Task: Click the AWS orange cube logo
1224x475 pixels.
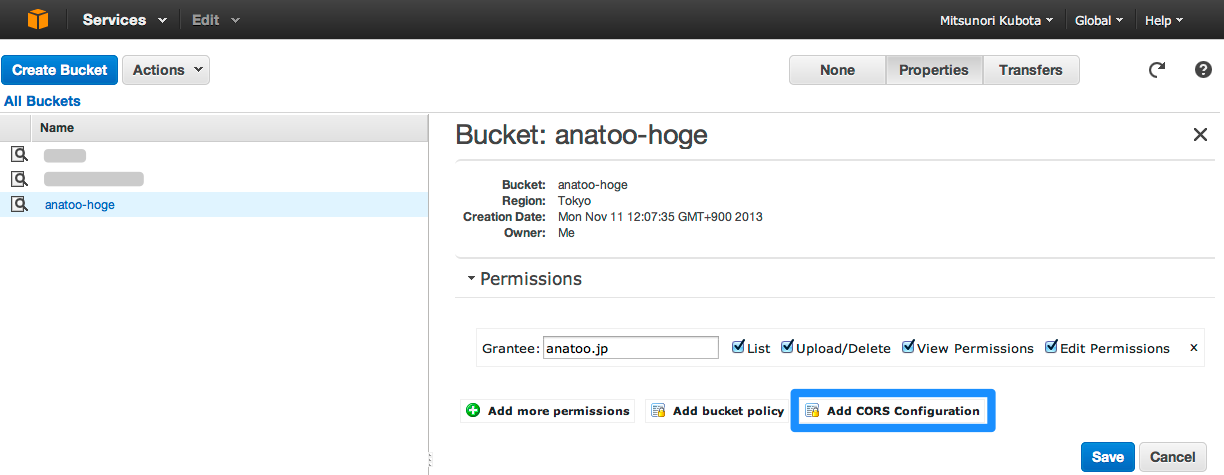Action: pyautogui.click(x=38, y=20)
